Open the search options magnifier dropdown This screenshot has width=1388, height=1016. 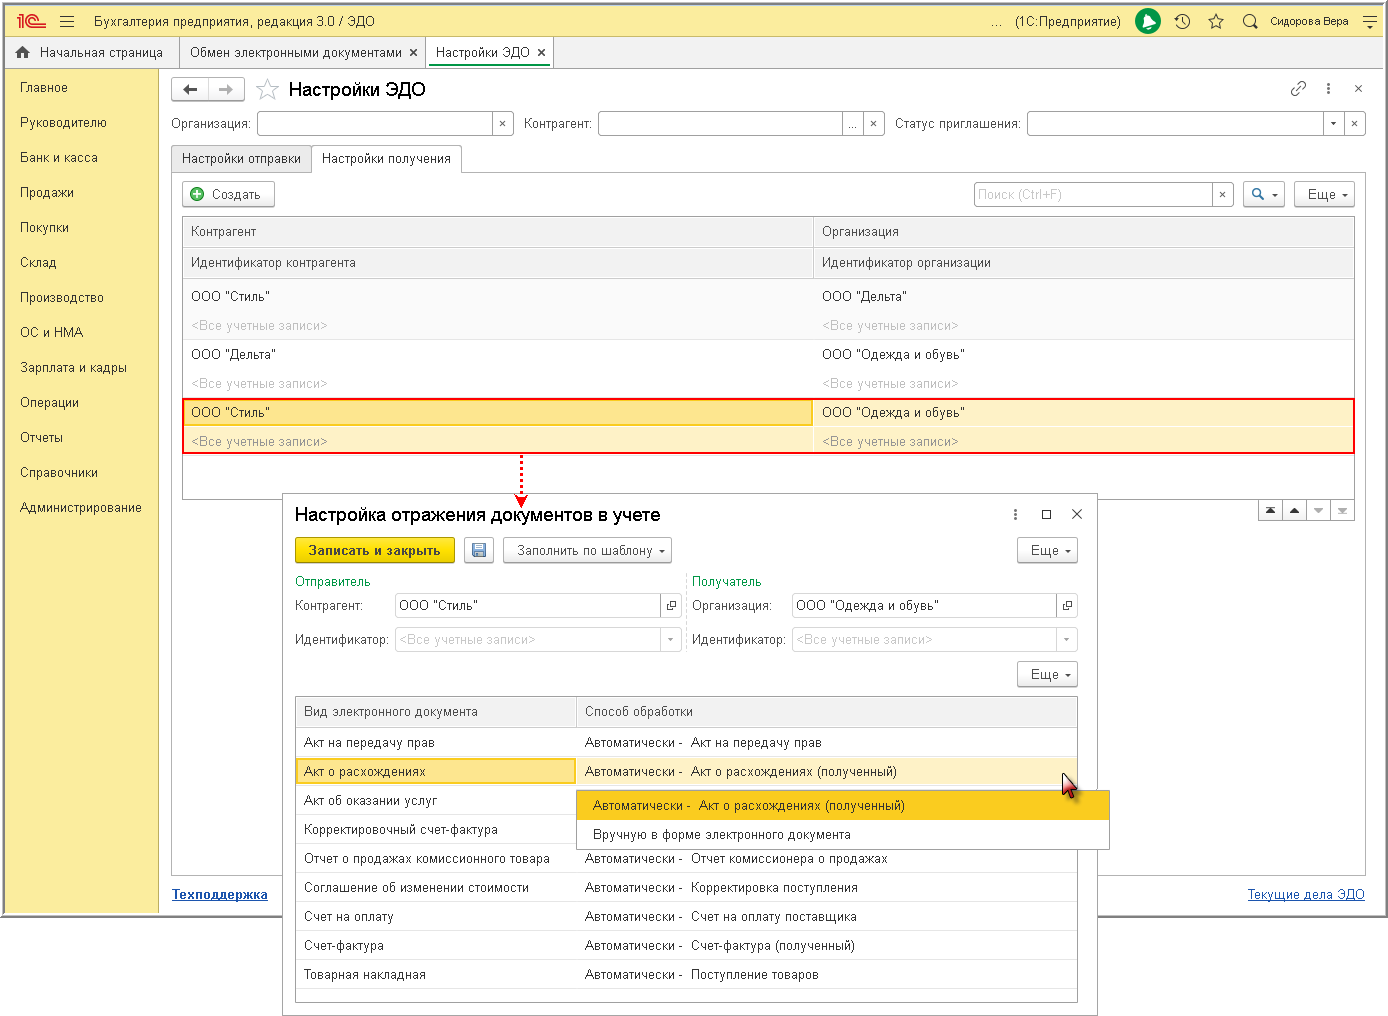click(x=1264, y=195)
